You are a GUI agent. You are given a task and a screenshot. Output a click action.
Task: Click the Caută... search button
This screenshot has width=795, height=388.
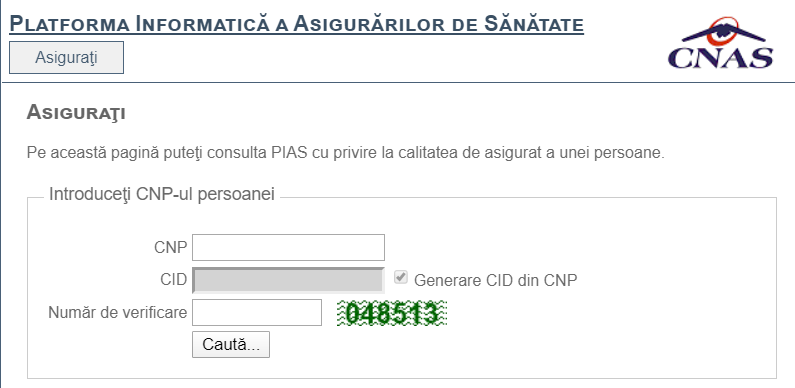pos(231,344)
